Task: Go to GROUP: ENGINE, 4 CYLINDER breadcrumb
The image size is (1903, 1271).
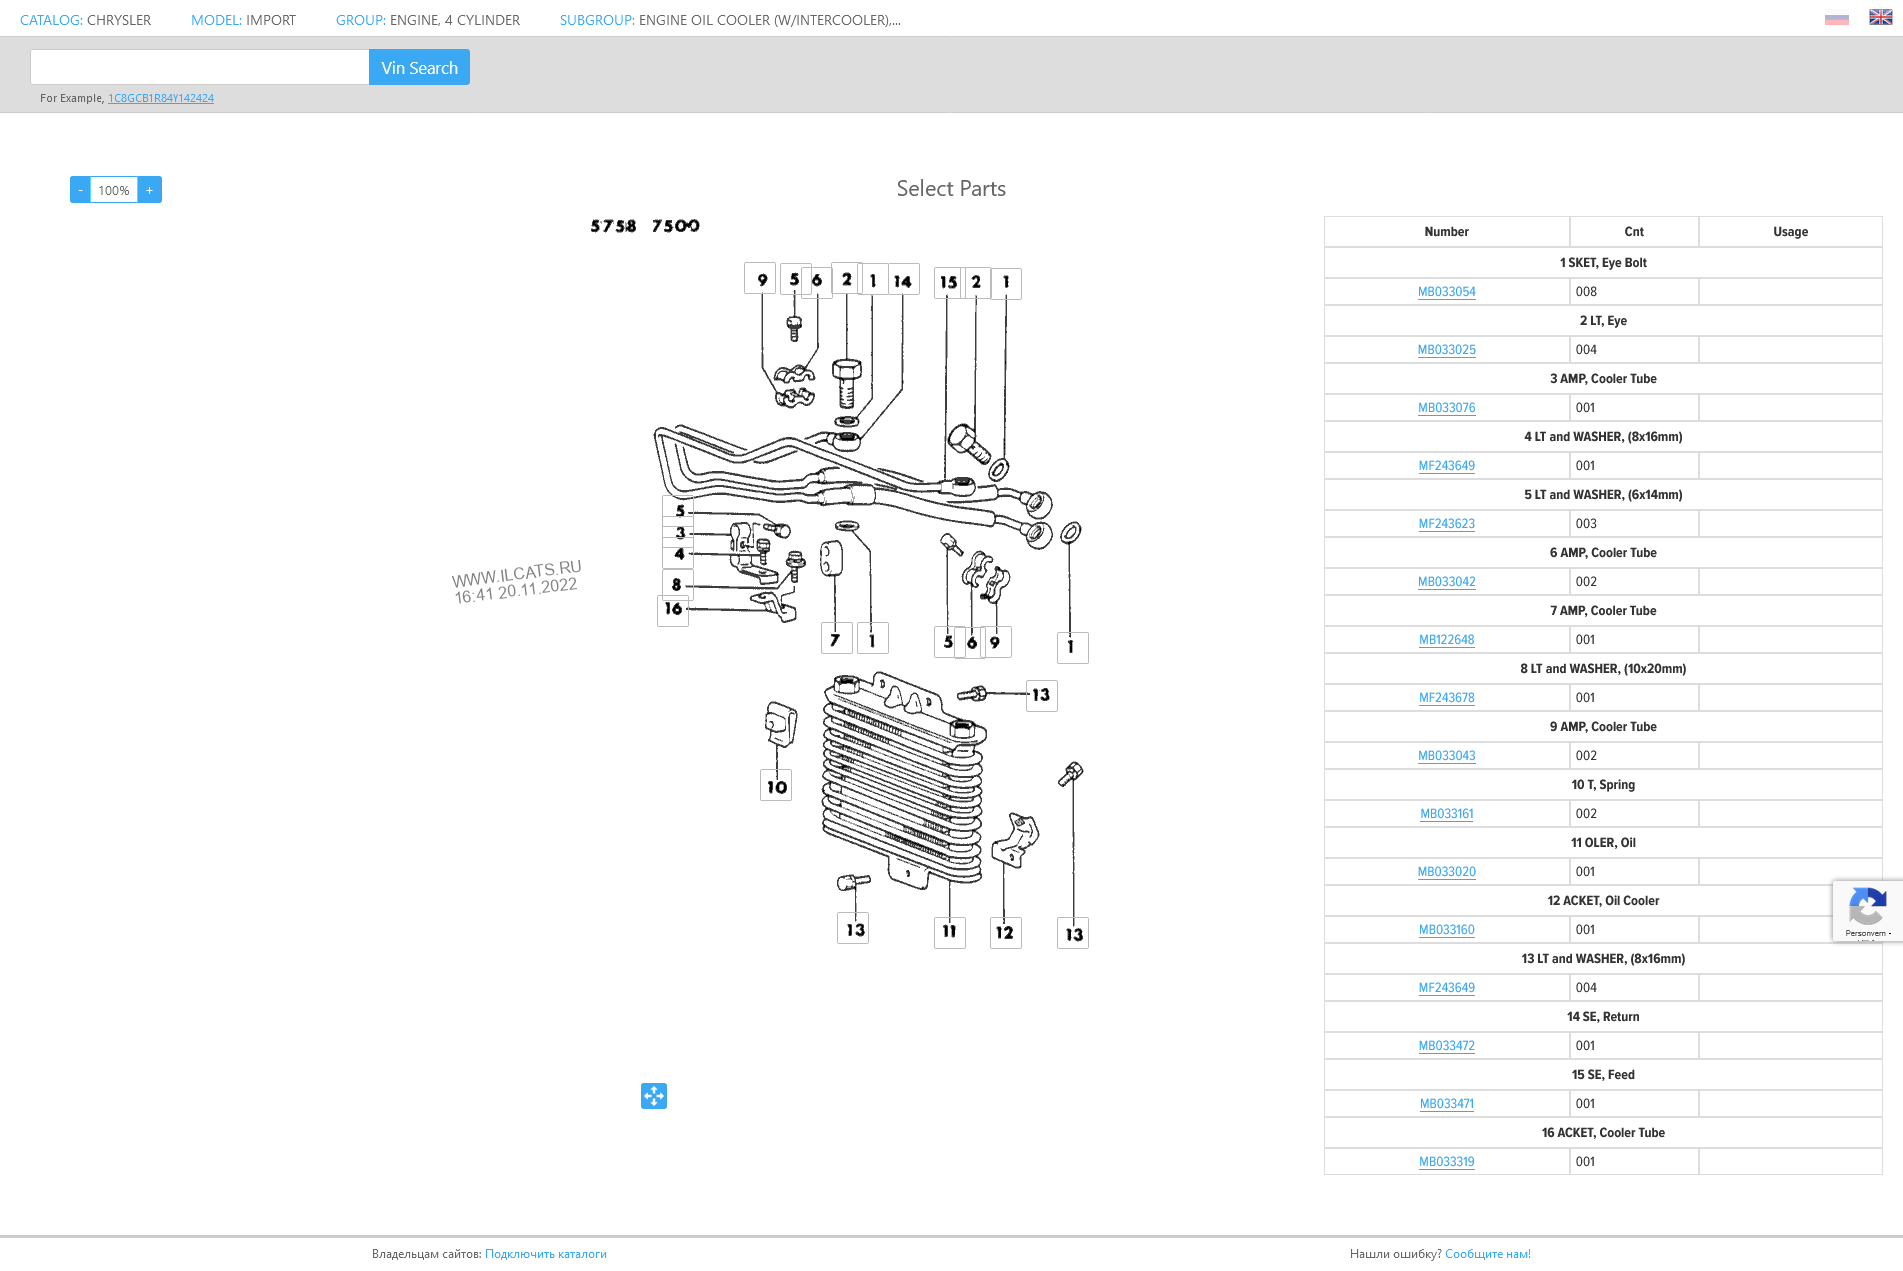Action: [x=427, y=20]
